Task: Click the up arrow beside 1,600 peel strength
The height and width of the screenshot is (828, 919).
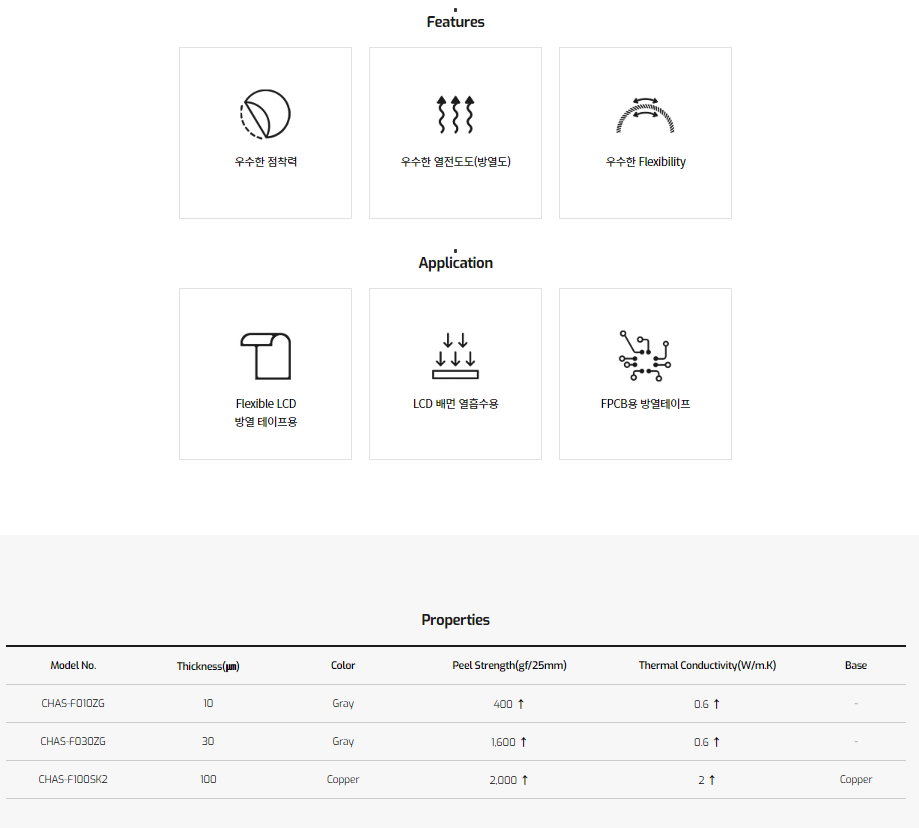Action: coord(524,742)
